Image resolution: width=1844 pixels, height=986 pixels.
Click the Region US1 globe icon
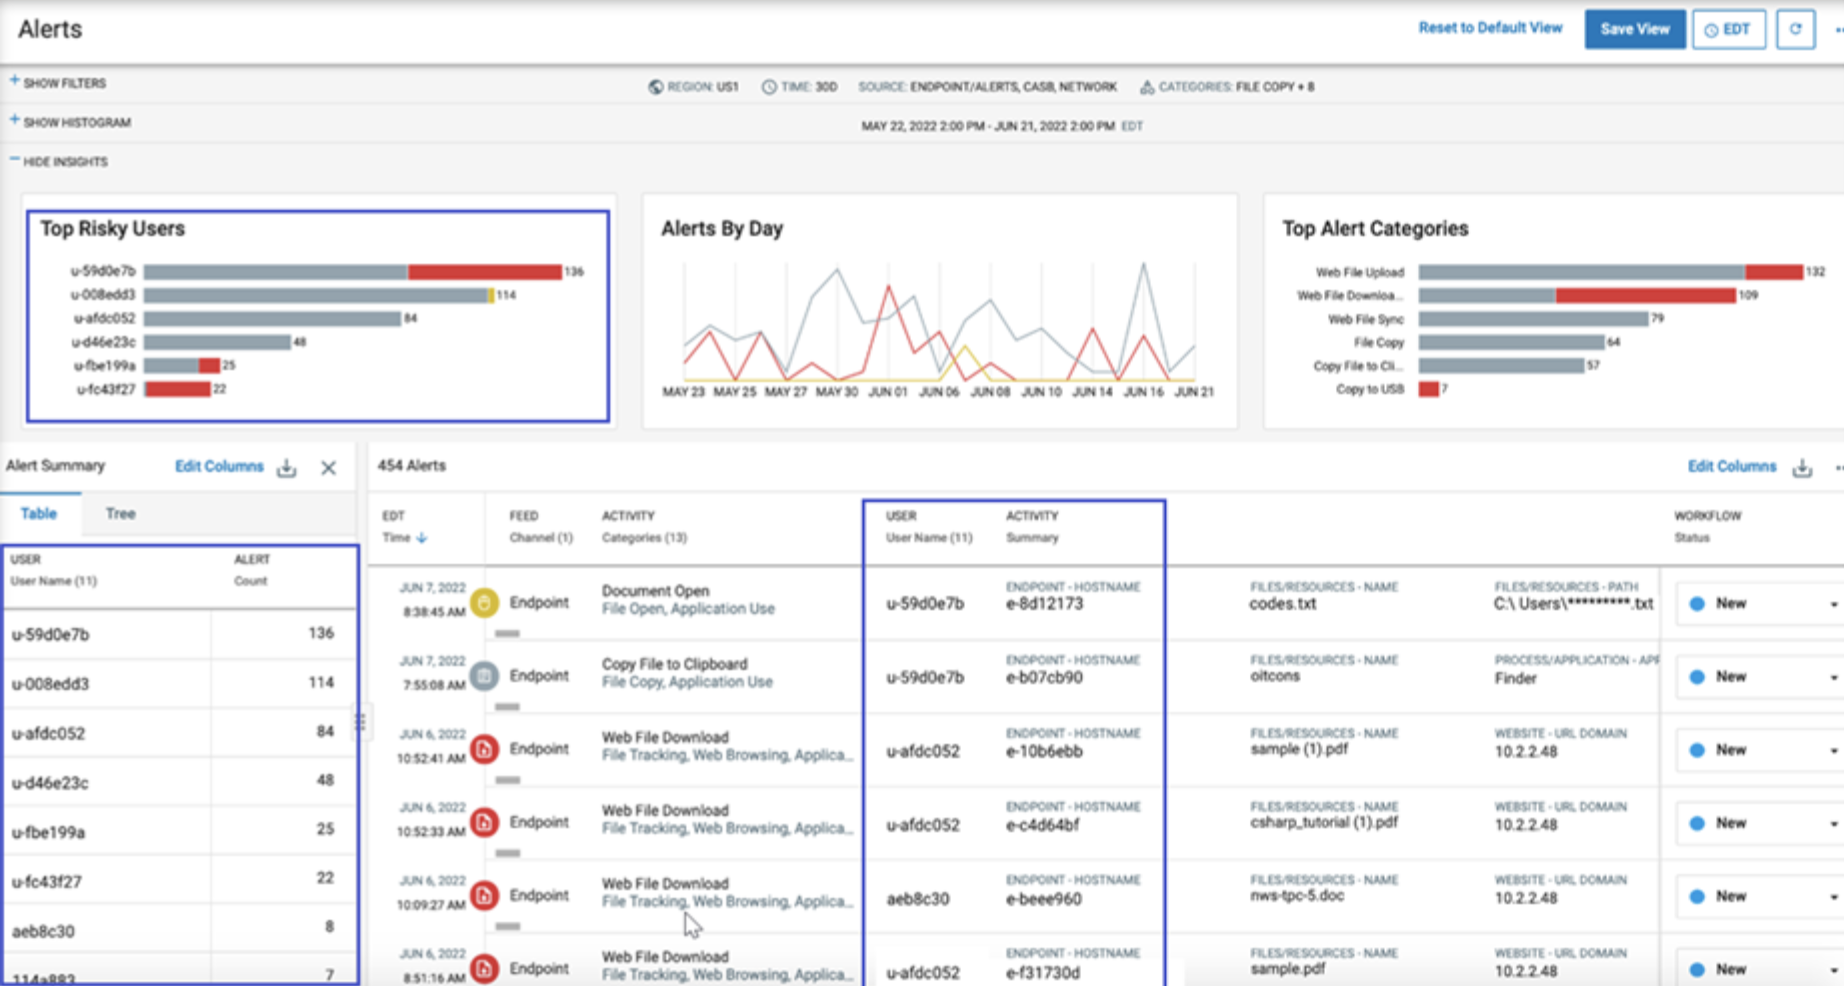[x=656, y=87]
